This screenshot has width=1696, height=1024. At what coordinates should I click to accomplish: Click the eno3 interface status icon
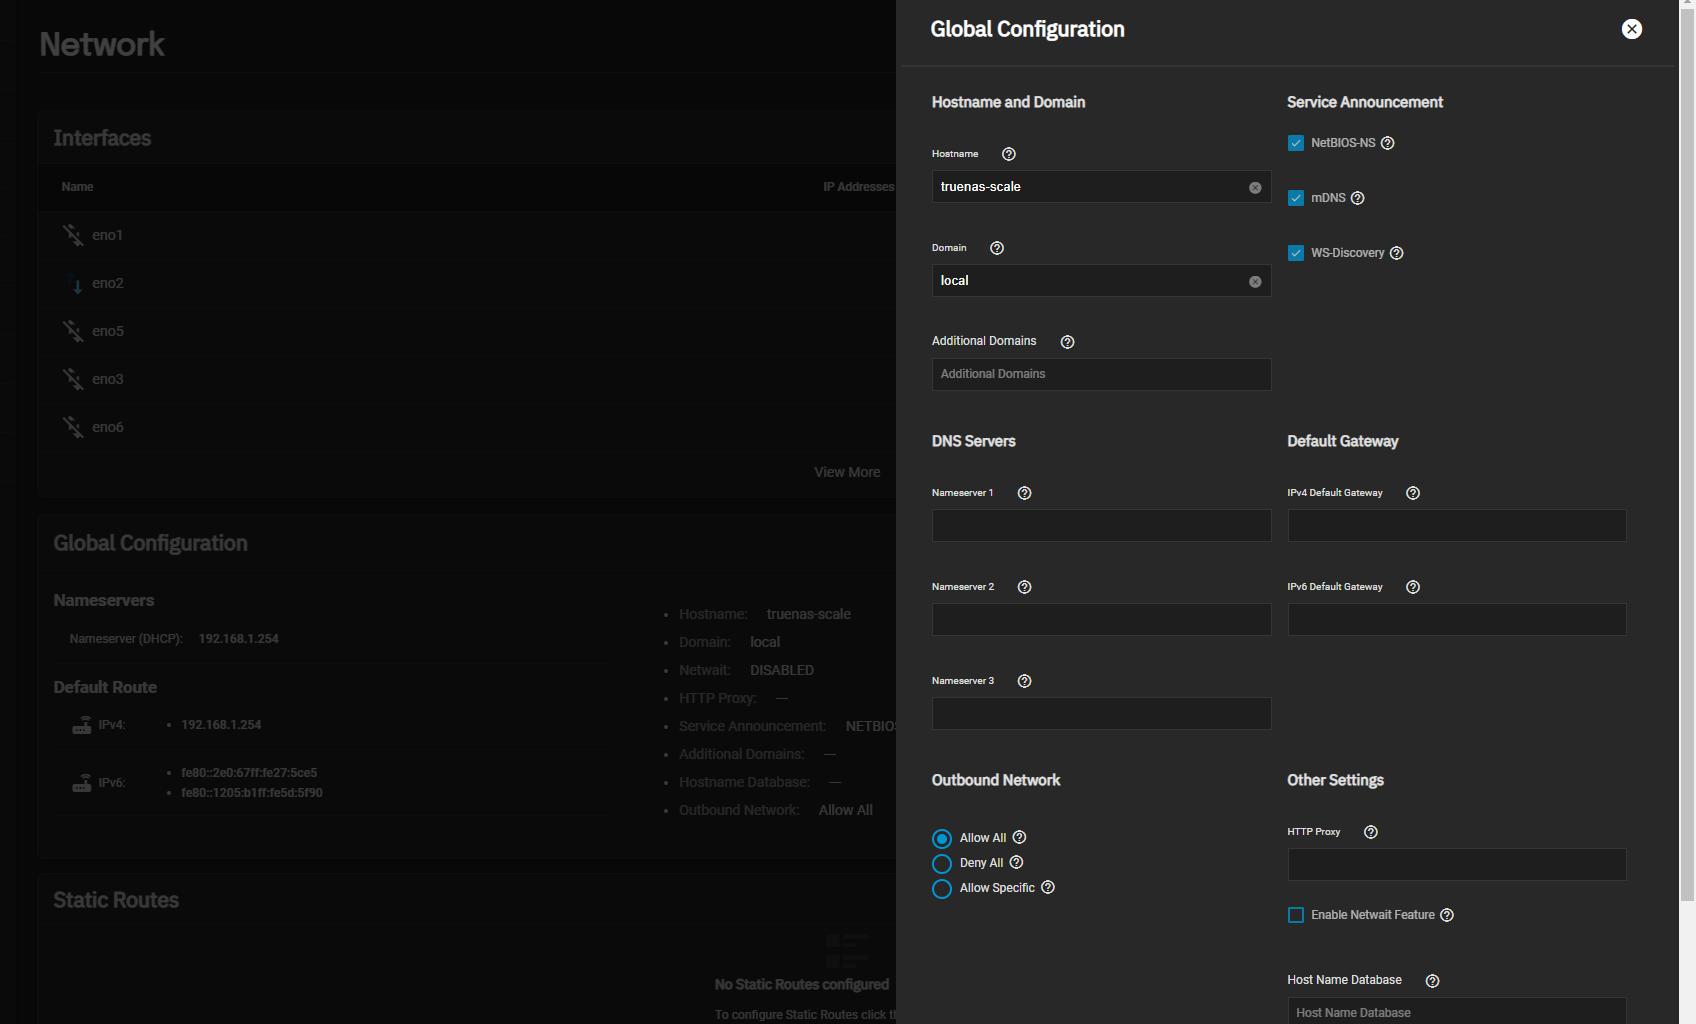click(73, 379)
